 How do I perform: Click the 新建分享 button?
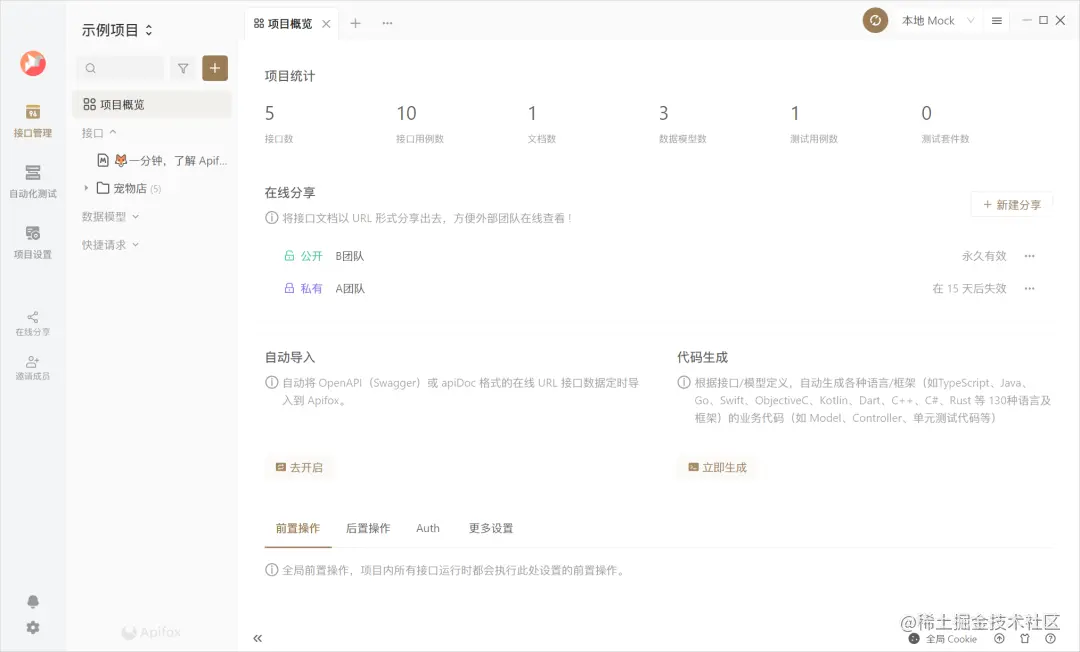1012,204
